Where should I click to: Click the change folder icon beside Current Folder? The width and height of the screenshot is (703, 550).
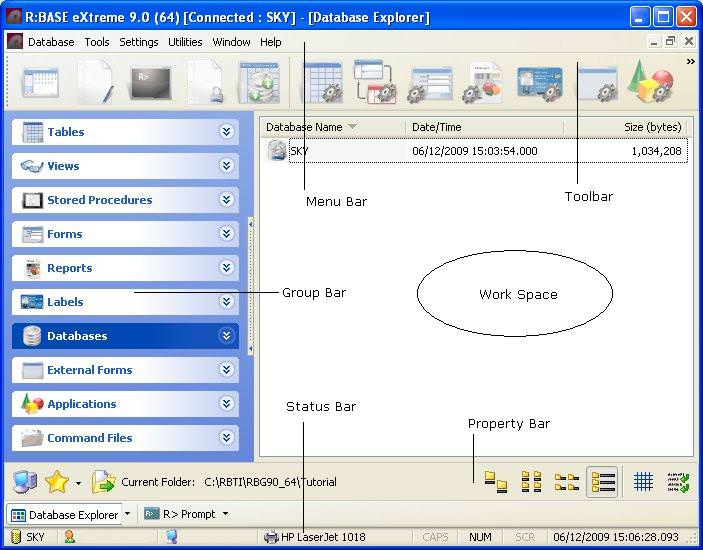coord(104,482)
